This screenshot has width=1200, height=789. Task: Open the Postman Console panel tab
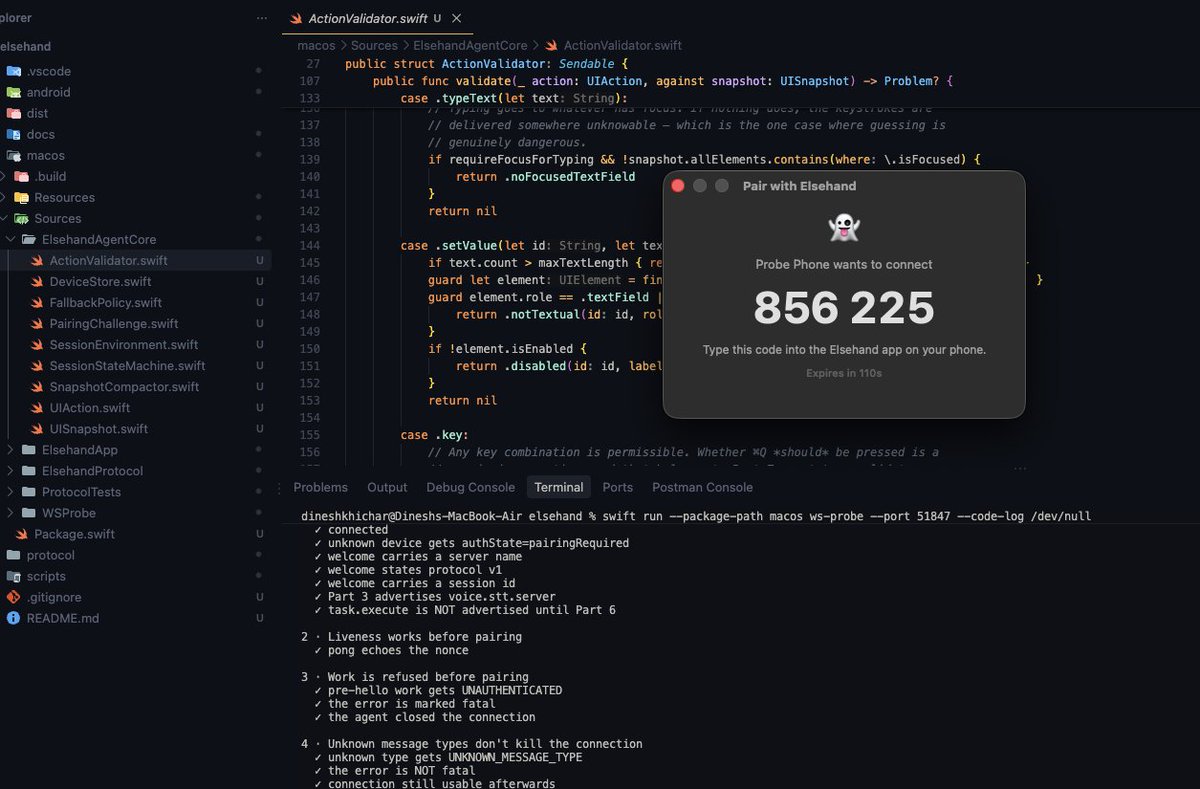pyautogui.click(x=702, y=487)
